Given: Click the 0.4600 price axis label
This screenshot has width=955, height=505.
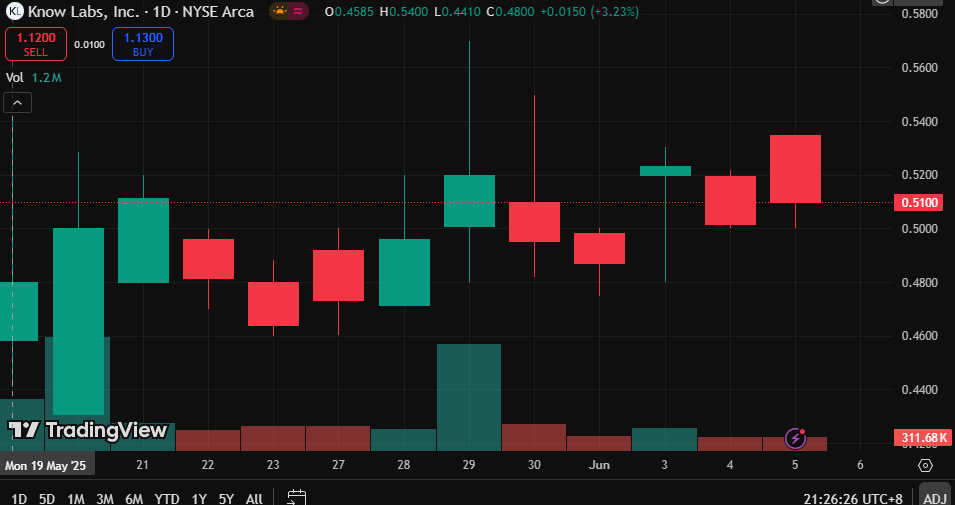Looking at the screenshot, I should (x=919, y=336).
